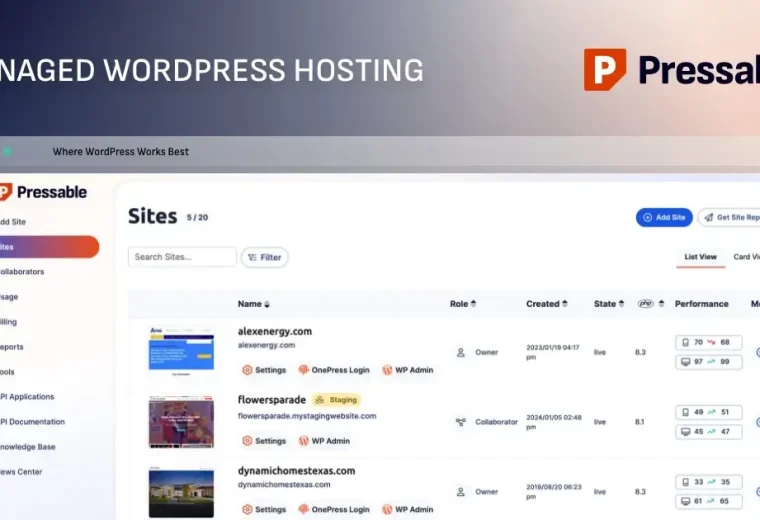760x520 pixels.
Task: Click the Collaborator role icon for flowersparade
Action: click(x=460, y=422)
